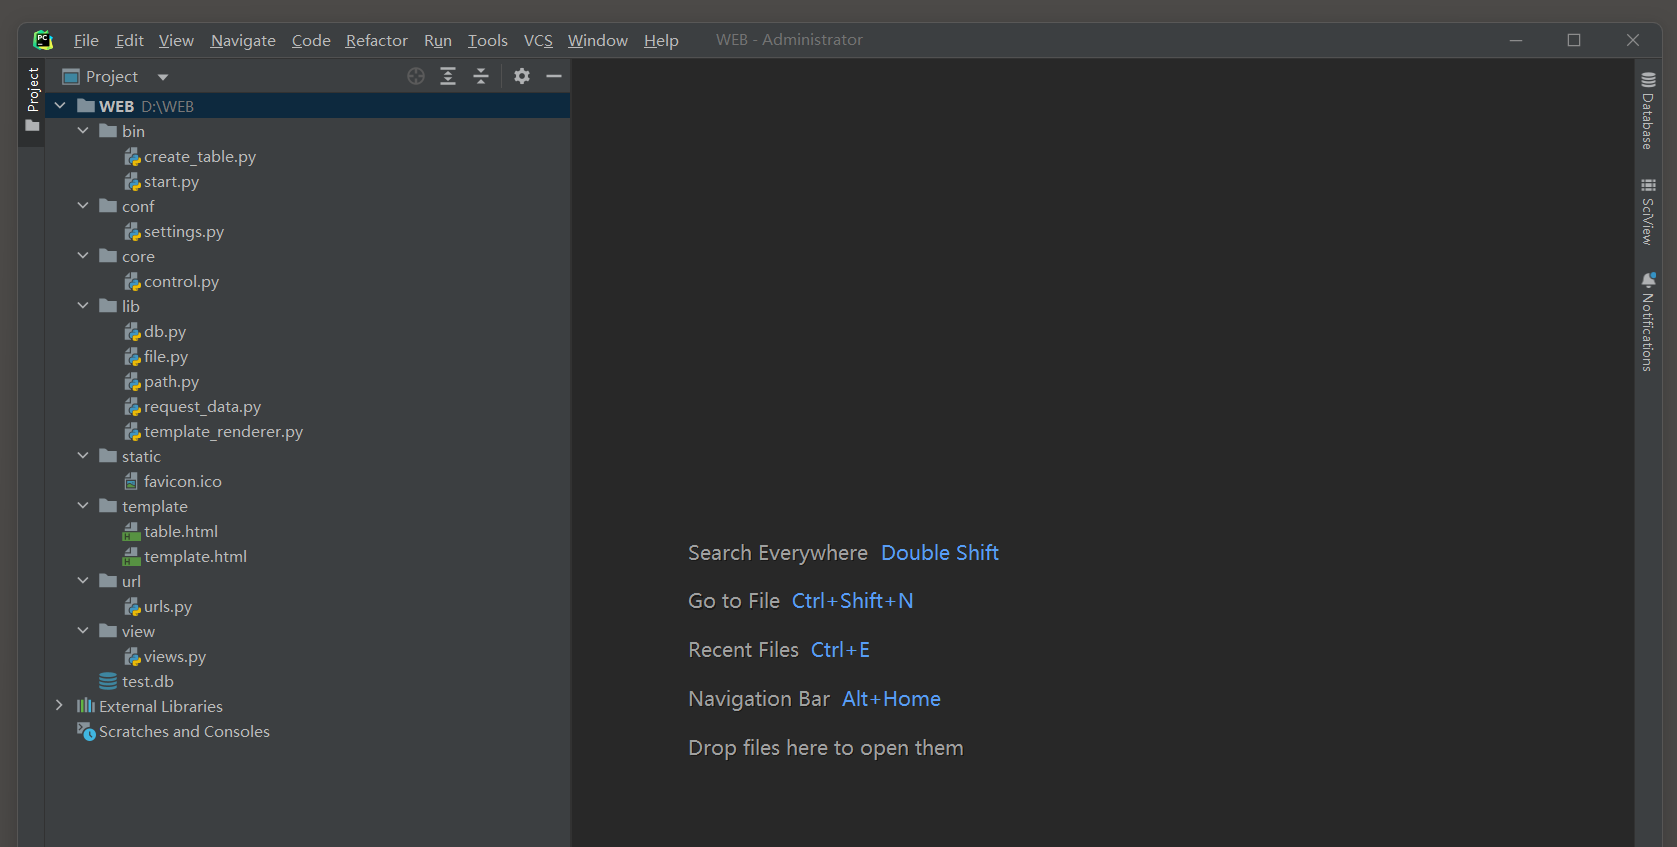Collapse the lib folder chevron

point(83,306)
